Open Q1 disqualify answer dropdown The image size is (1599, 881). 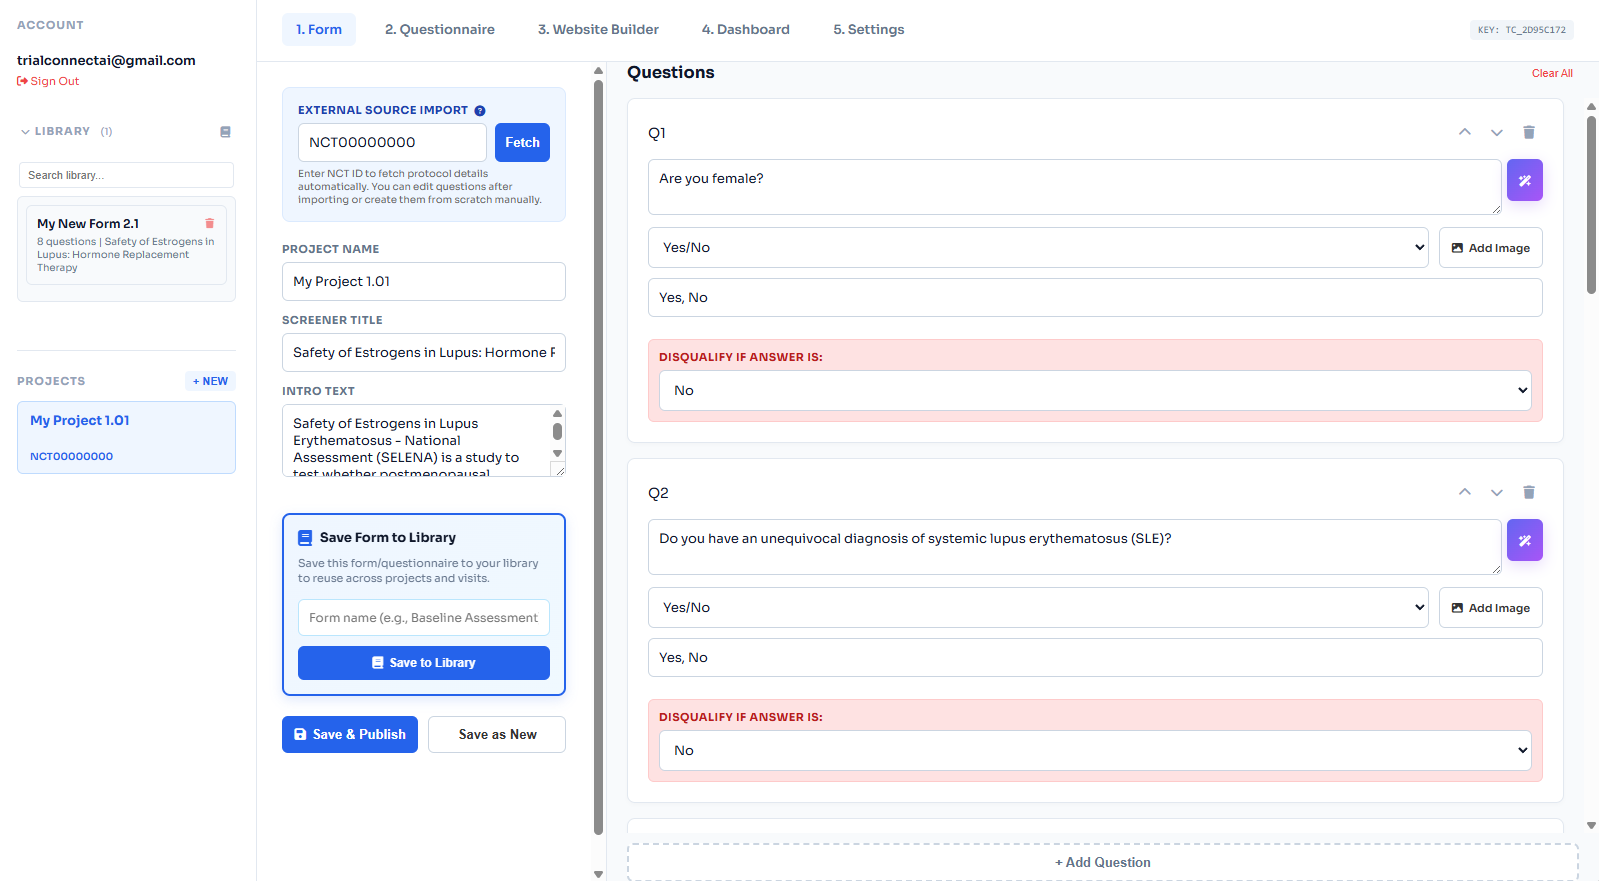click(1095, 390)
